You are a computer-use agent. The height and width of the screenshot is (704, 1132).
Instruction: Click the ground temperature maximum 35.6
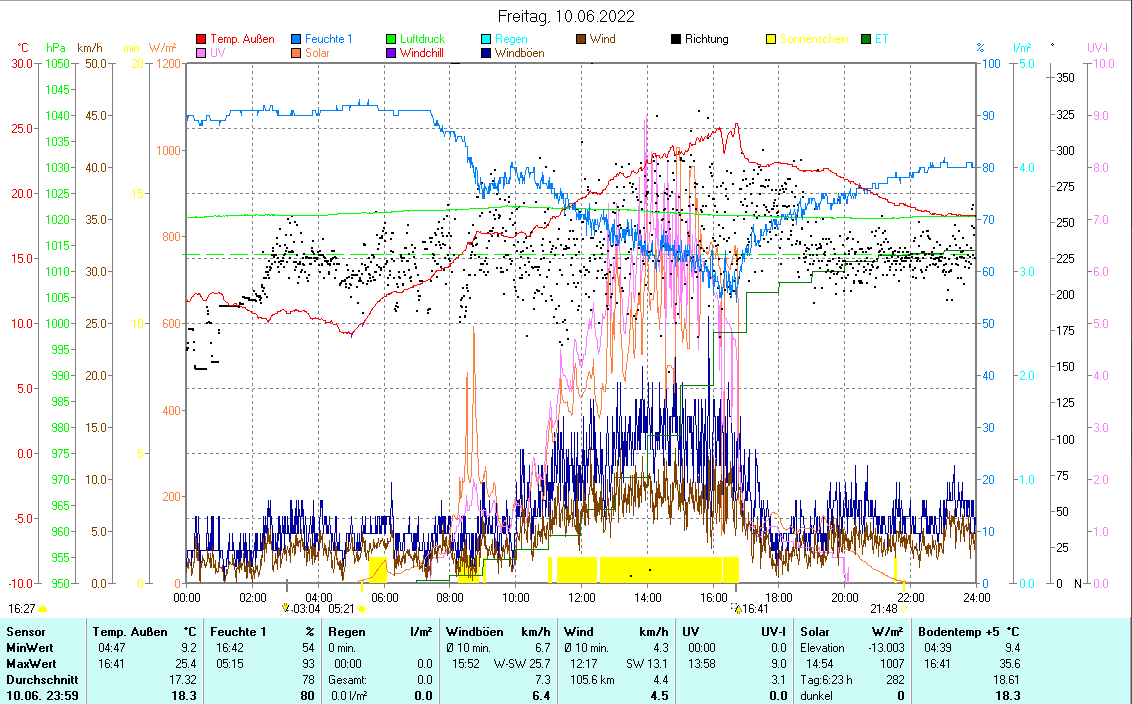(x=1009, y=664)
